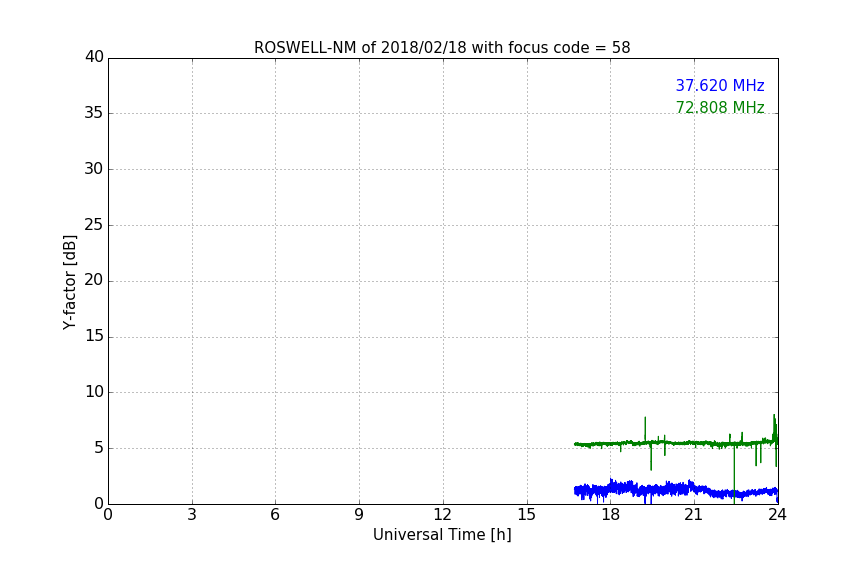Screen dimensions: 864x576
Task: Click the x-axis tick label '18'
Action: click(x=611, y=515)
